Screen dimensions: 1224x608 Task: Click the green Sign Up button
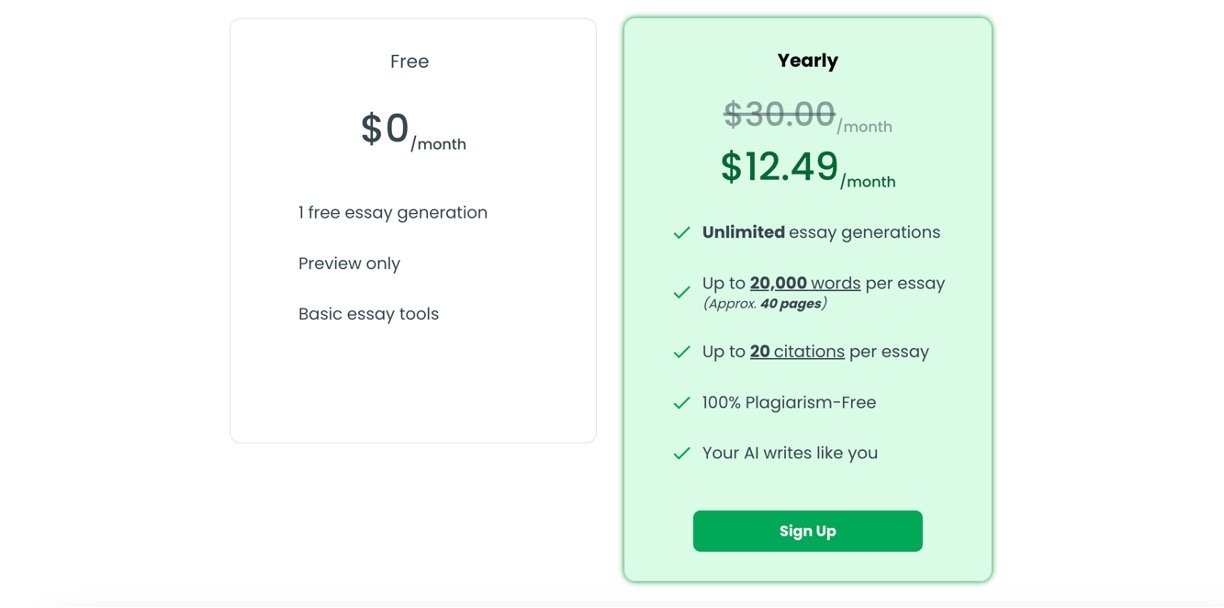(807, 531)
